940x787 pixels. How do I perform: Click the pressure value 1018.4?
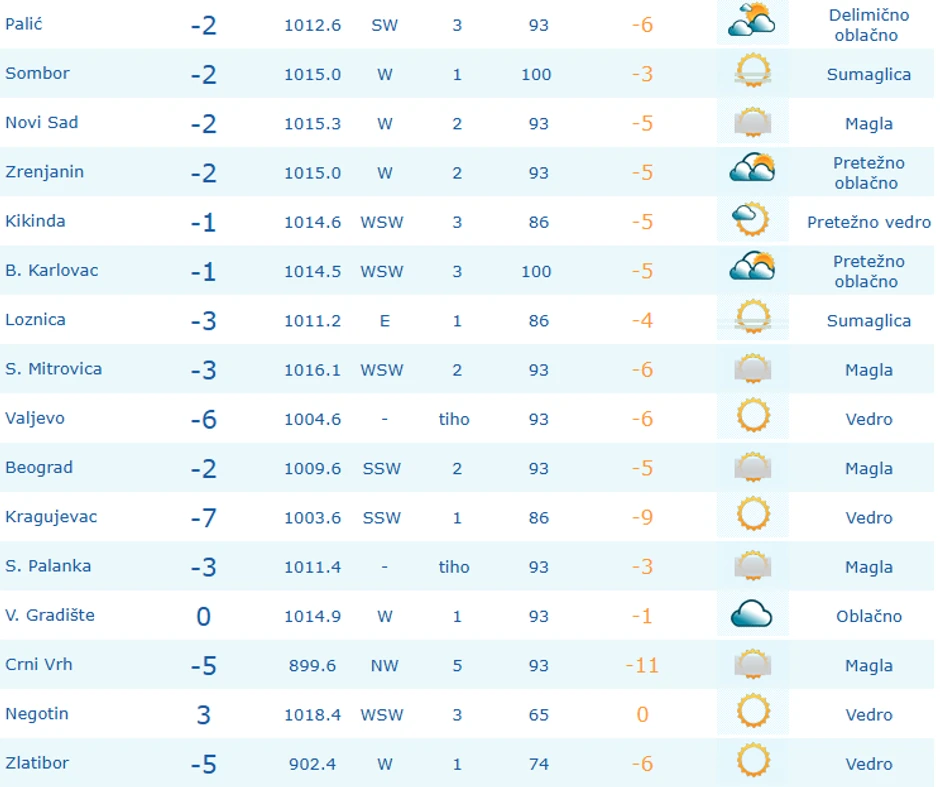tap(312, 714)
